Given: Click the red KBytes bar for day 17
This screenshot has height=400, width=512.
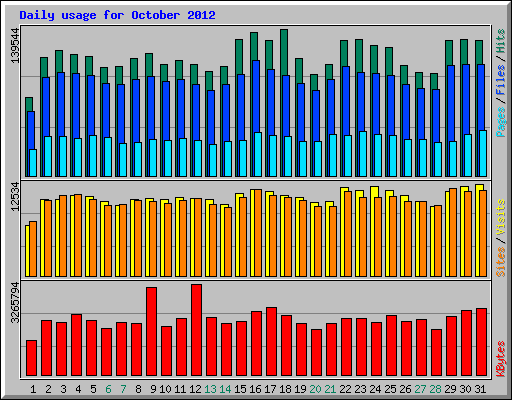Looking at the screenshot, I should (x=271, y=342).
